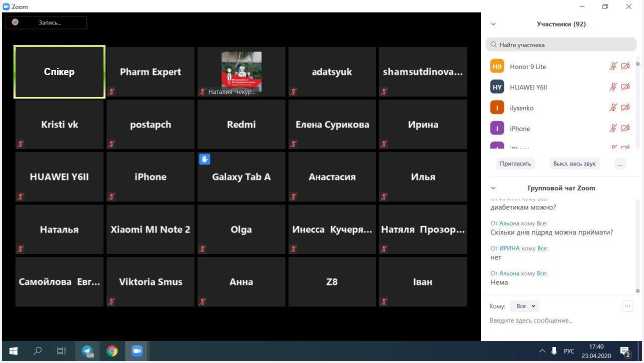Click the Mute All button
Screen dimensions: 644x363
pos(574,164)
